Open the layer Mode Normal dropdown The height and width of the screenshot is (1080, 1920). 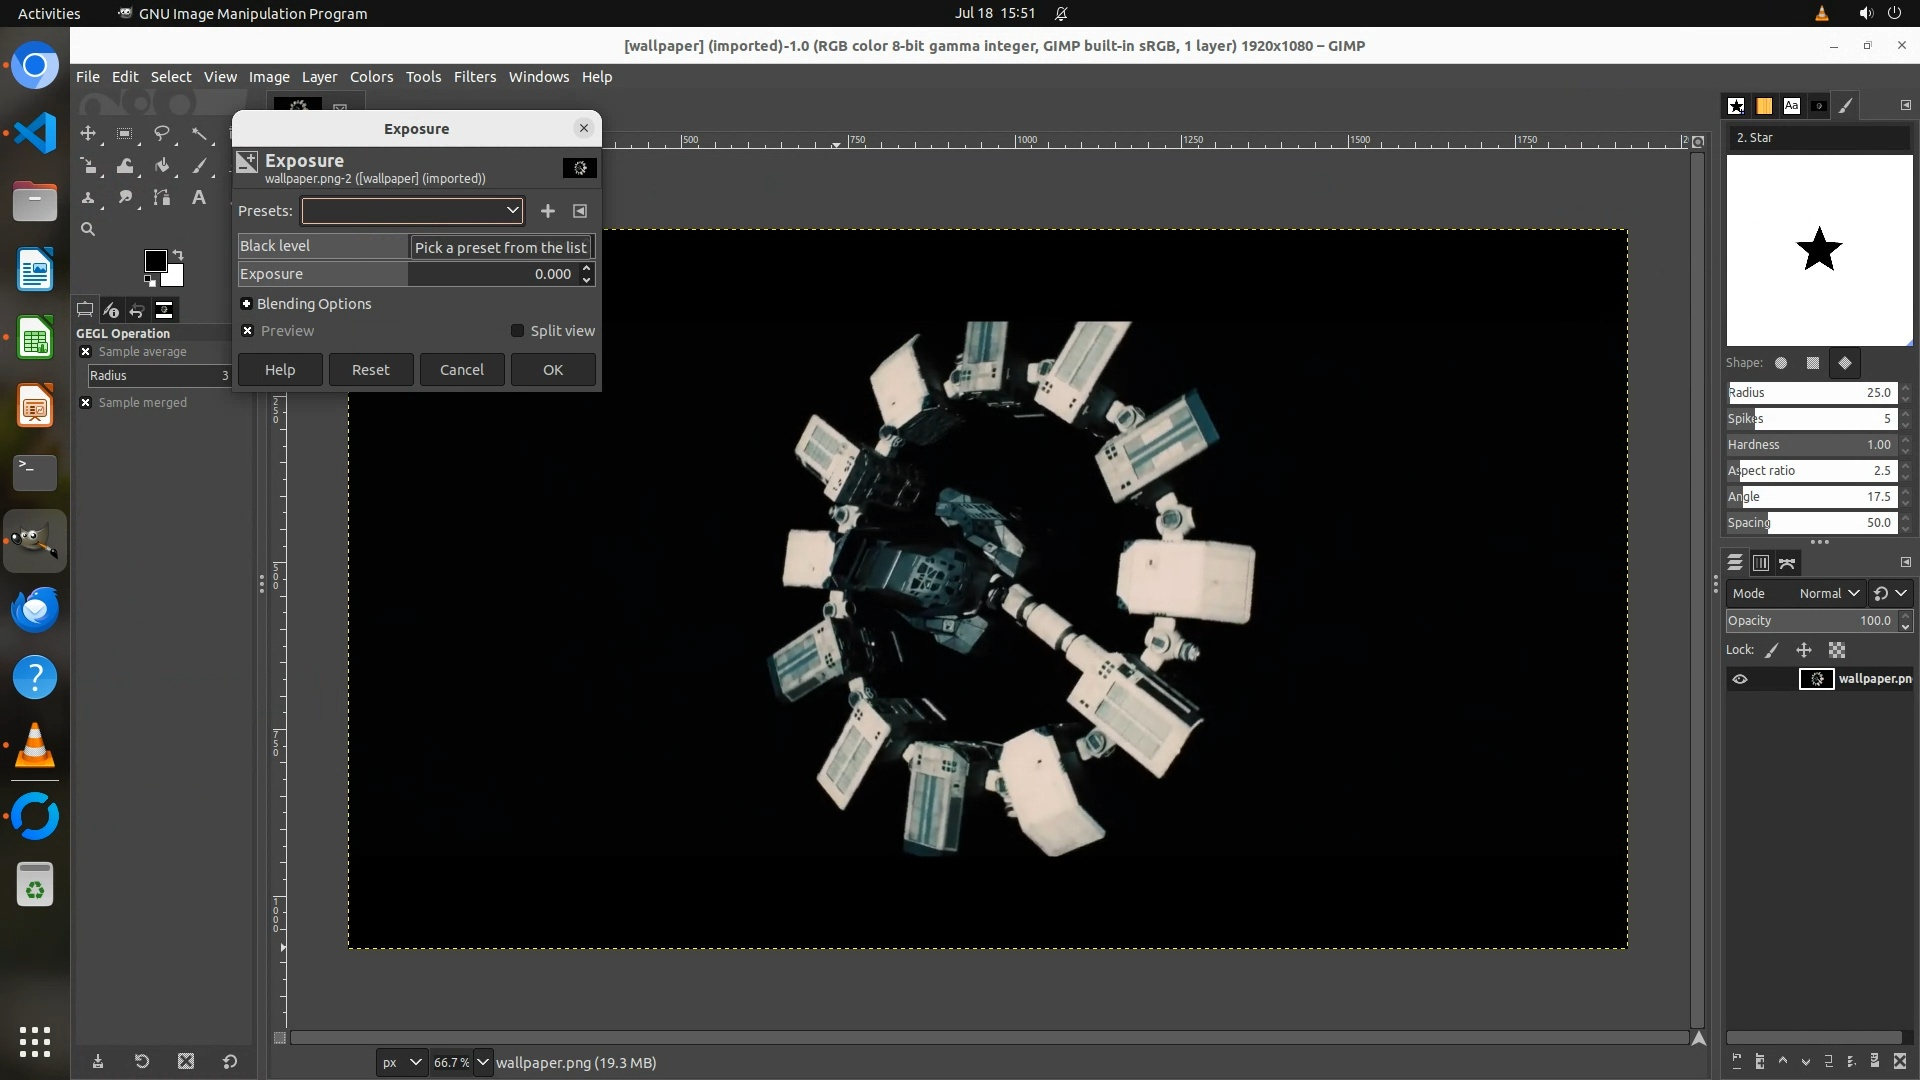tap(1828, 594)
